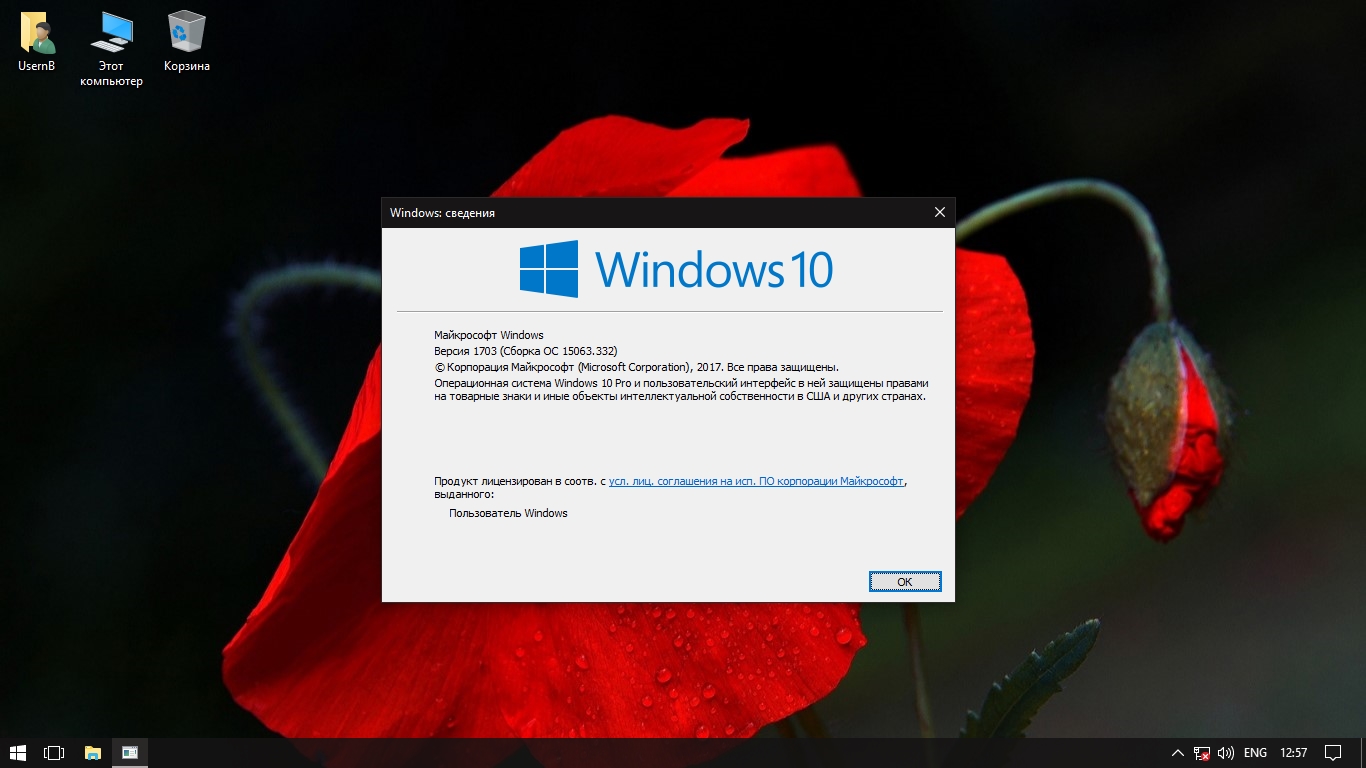
Task: Click the Пользователь Windows text
Action: tap(508, 513)
